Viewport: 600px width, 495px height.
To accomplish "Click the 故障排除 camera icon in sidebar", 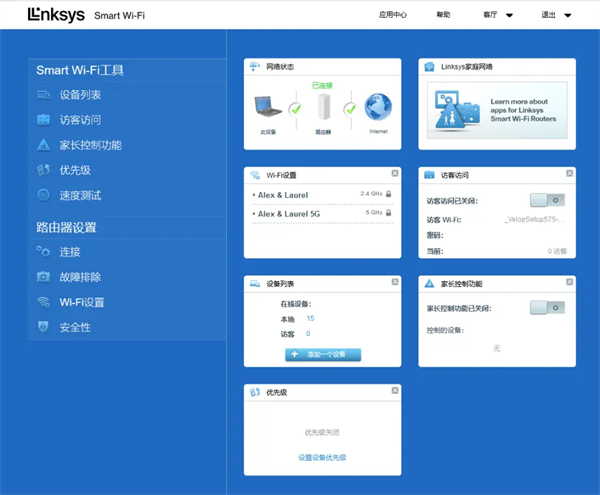I will pos(43,277).
